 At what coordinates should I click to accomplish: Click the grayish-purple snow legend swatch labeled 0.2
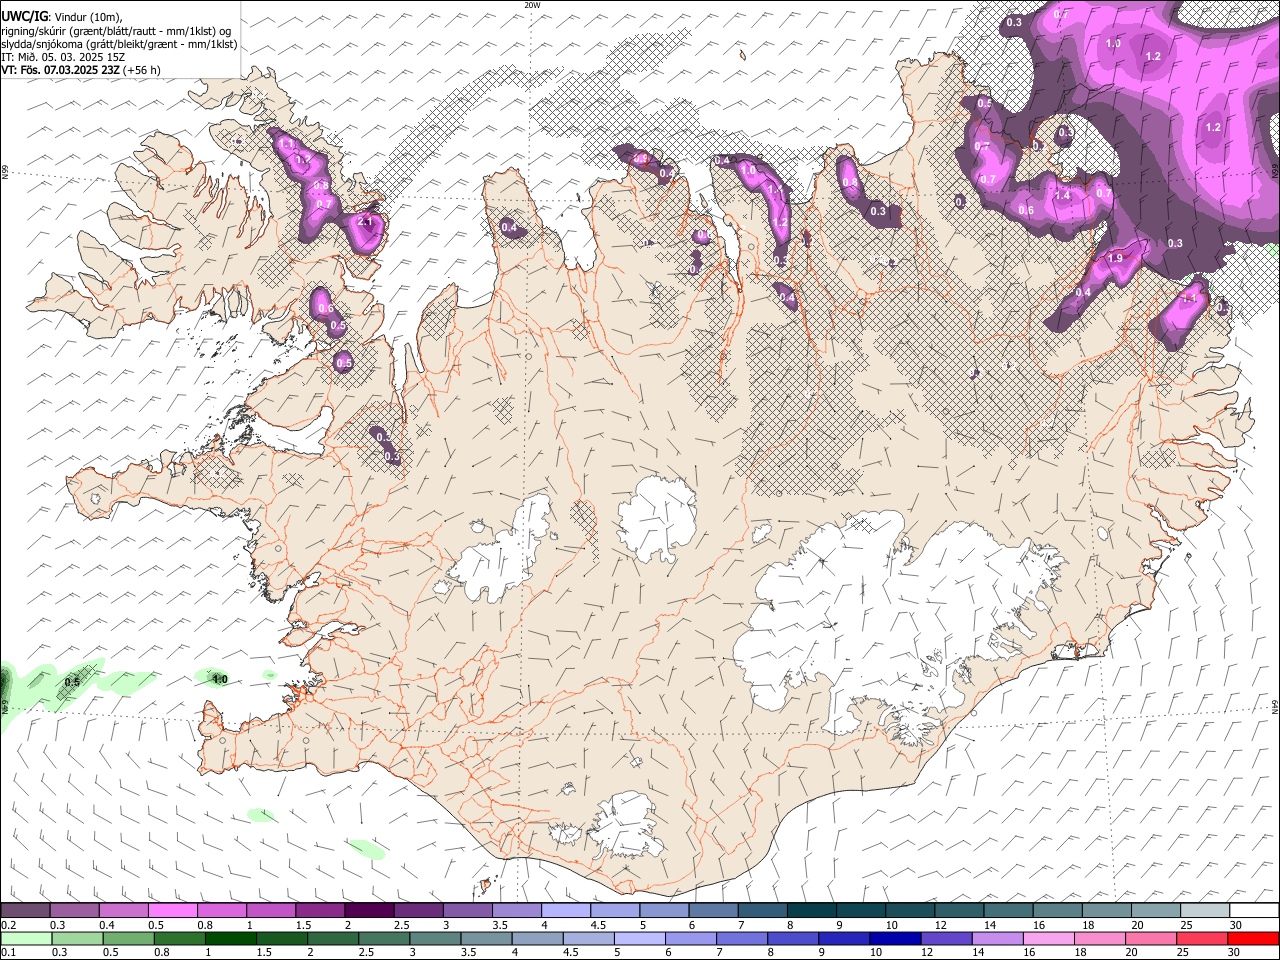pos(25,911)
